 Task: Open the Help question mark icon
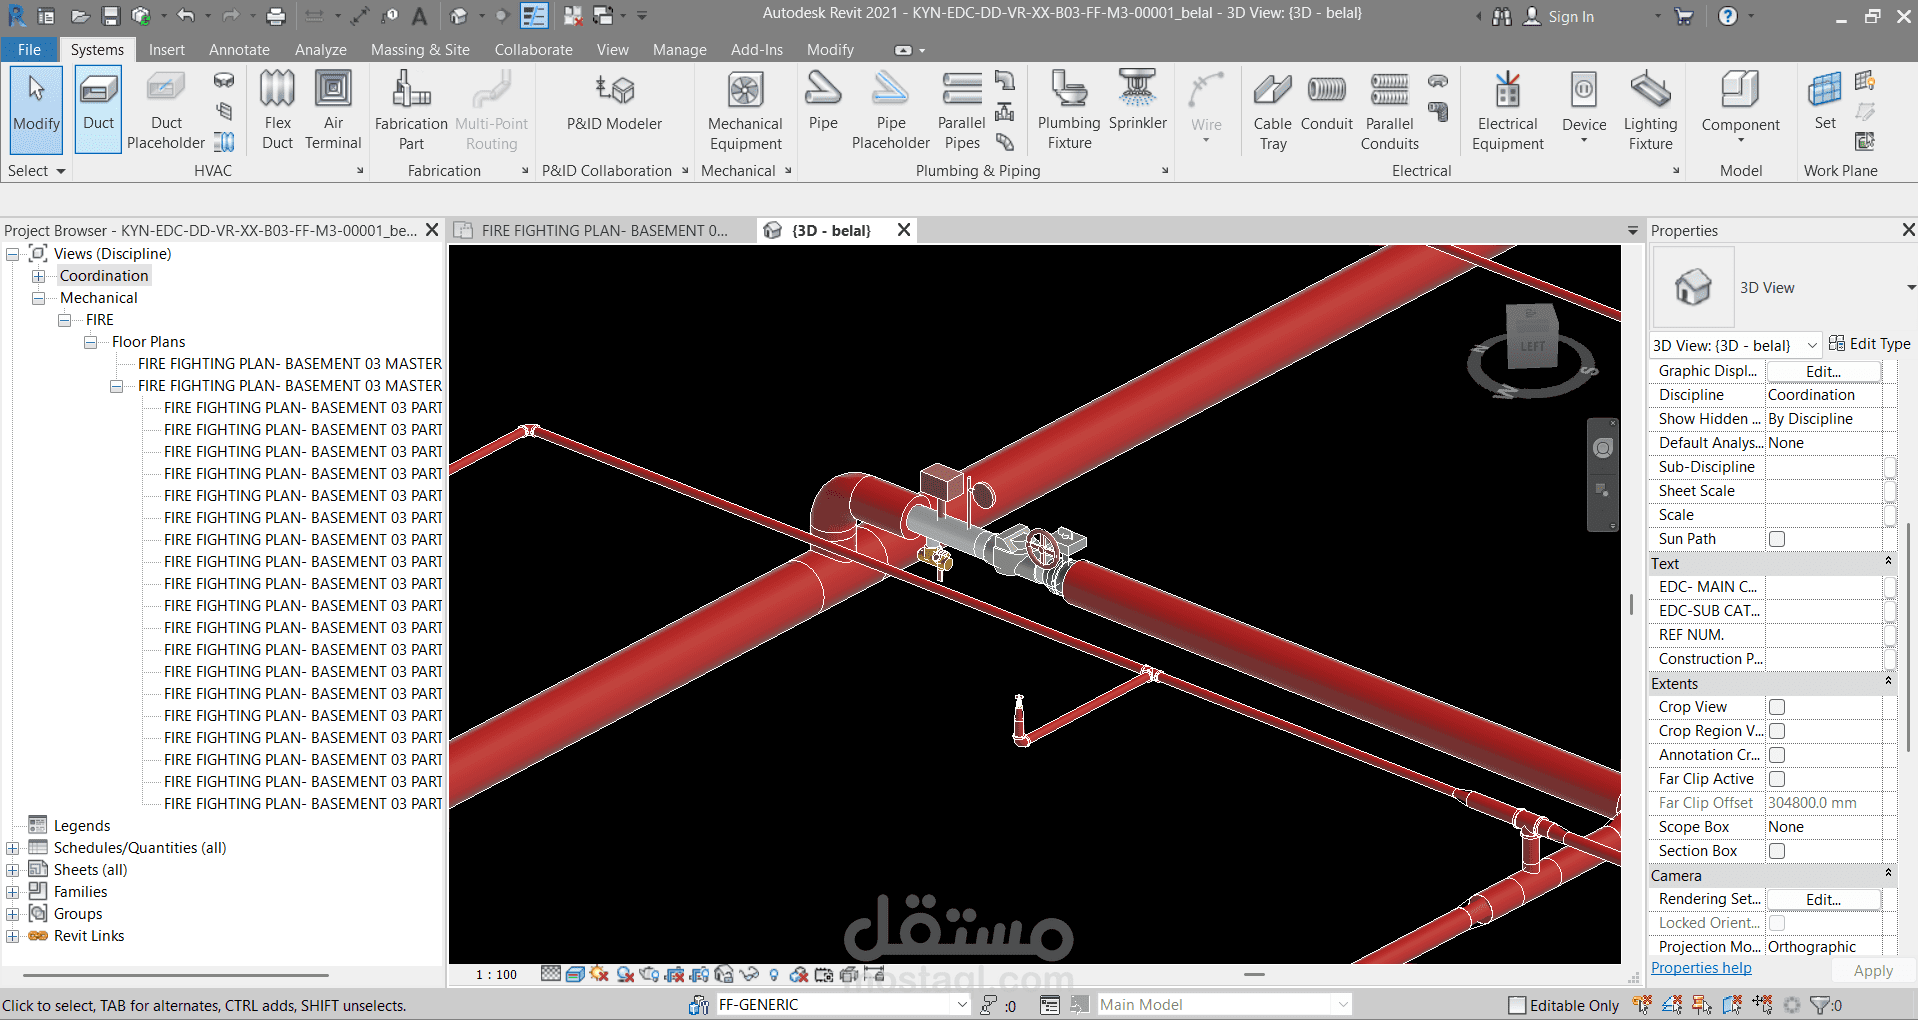tap(1727, 16)
